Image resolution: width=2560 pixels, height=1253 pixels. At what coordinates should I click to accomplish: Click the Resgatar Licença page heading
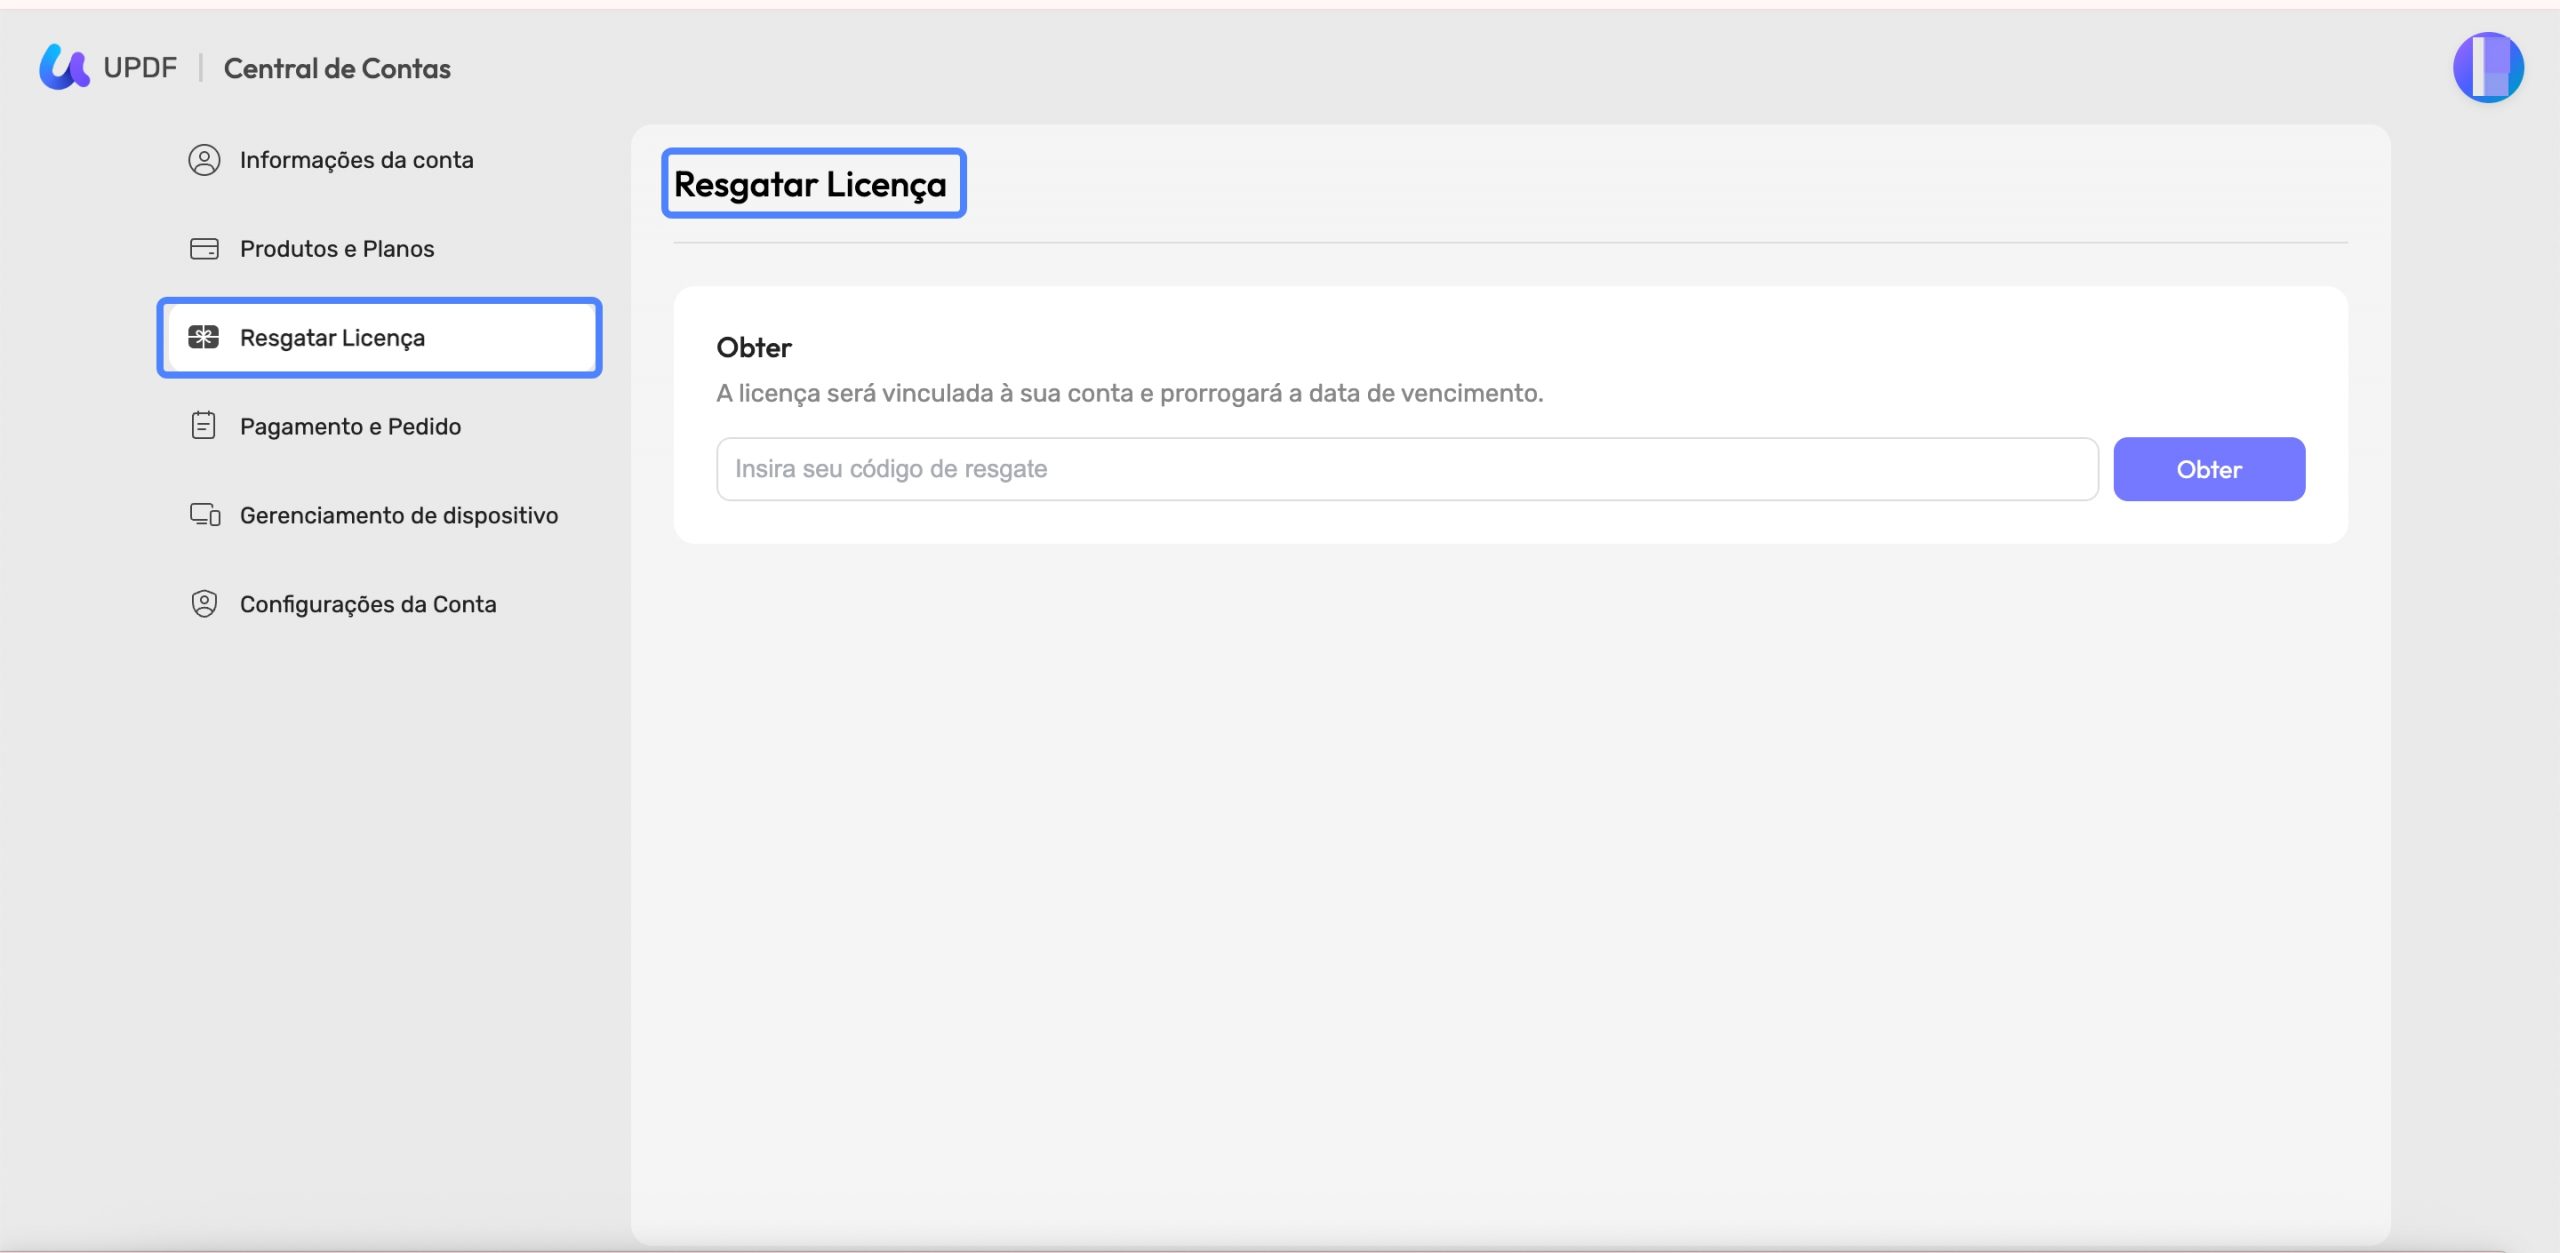(x=810, y=184)
